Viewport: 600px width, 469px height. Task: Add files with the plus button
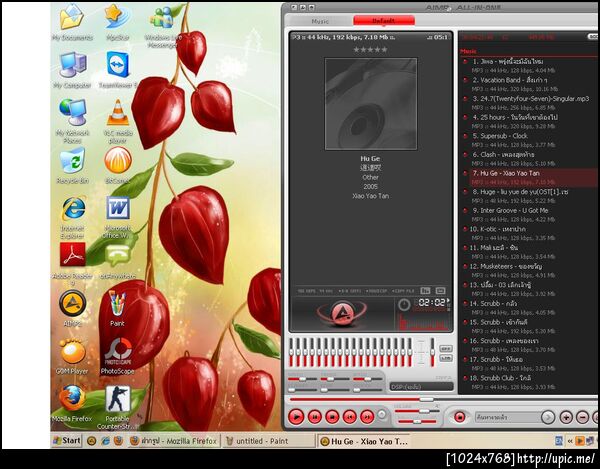tap(566, 417)
